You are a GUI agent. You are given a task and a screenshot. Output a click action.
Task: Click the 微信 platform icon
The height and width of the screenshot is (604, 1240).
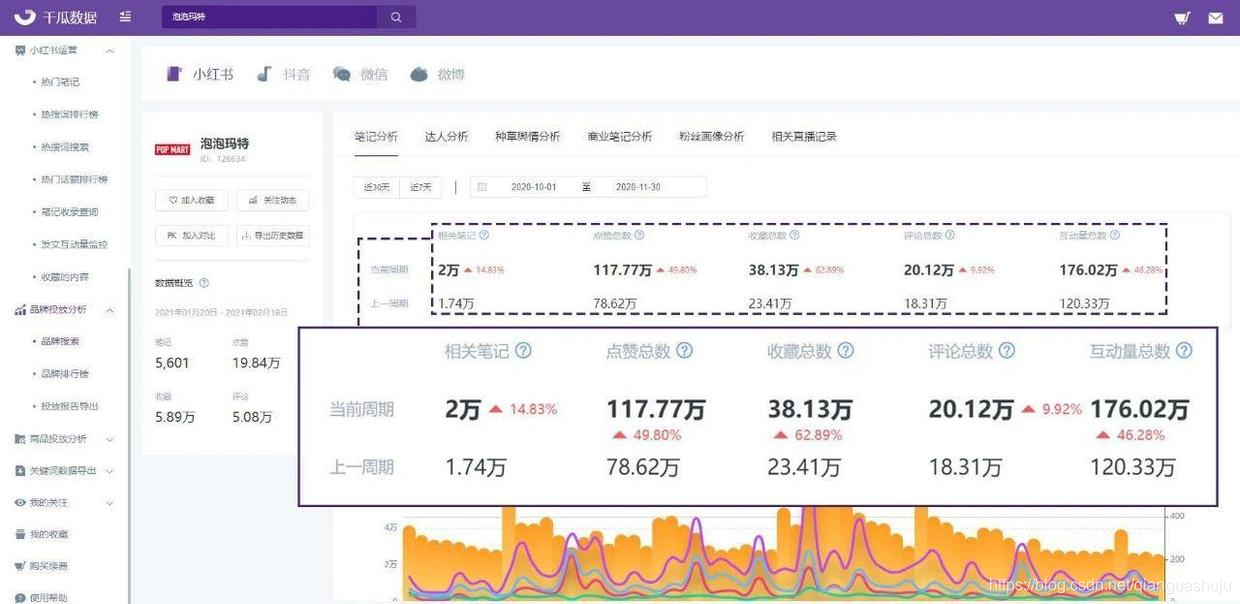point(360,73)
